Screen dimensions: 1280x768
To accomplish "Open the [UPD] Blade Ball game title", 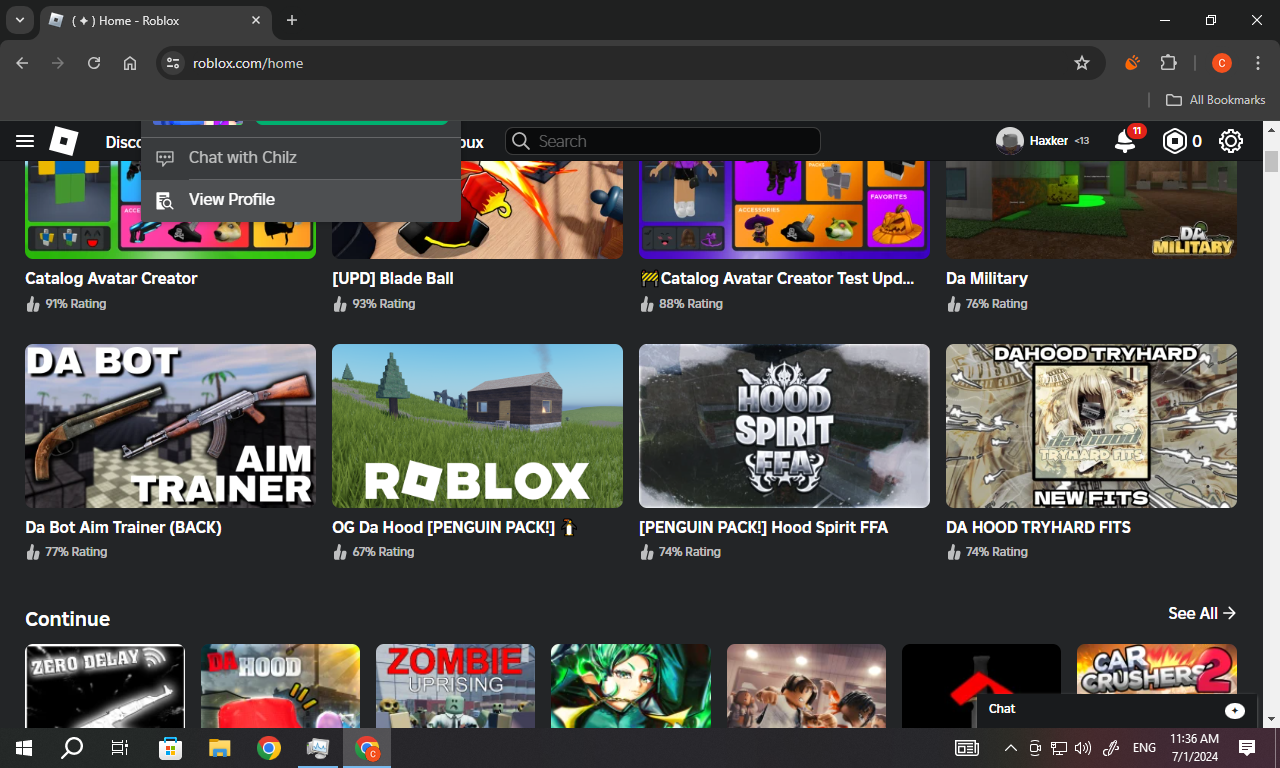I will pyautogui.click(x=393, y=278).
